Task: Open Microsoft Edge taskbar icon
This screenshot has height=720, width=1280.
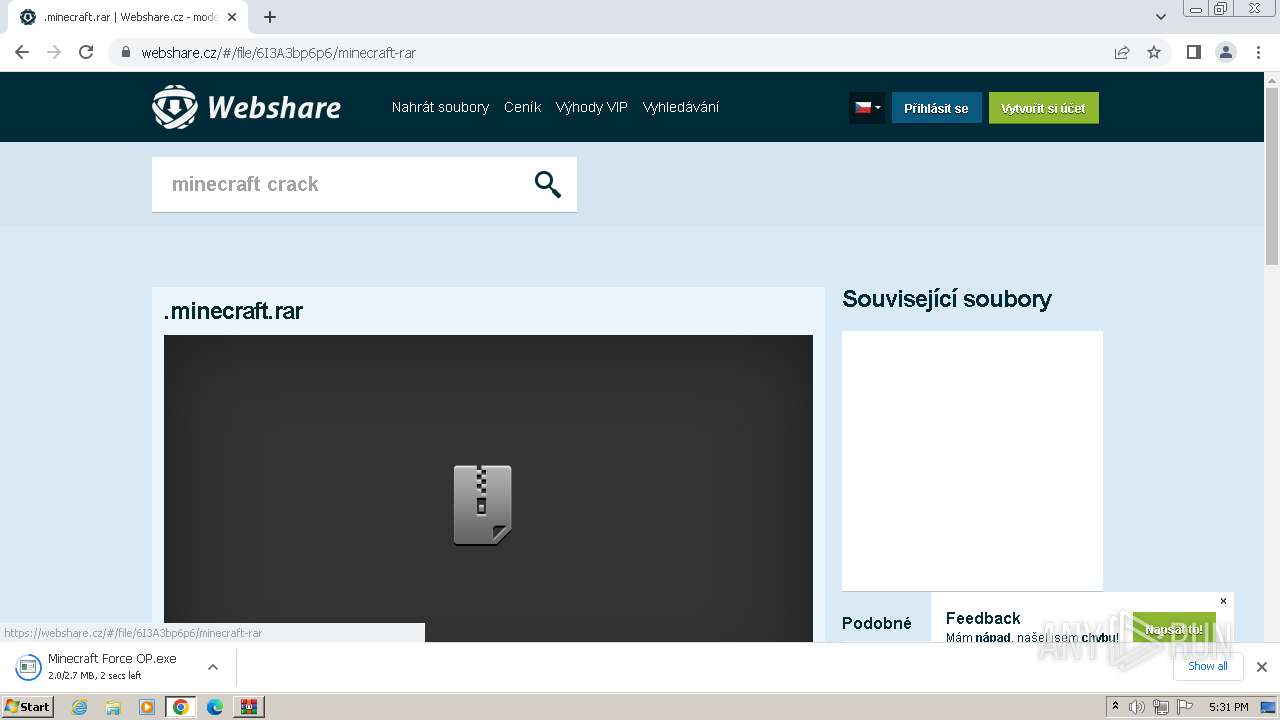Action: pyautogui.click(x=215, y=707)
